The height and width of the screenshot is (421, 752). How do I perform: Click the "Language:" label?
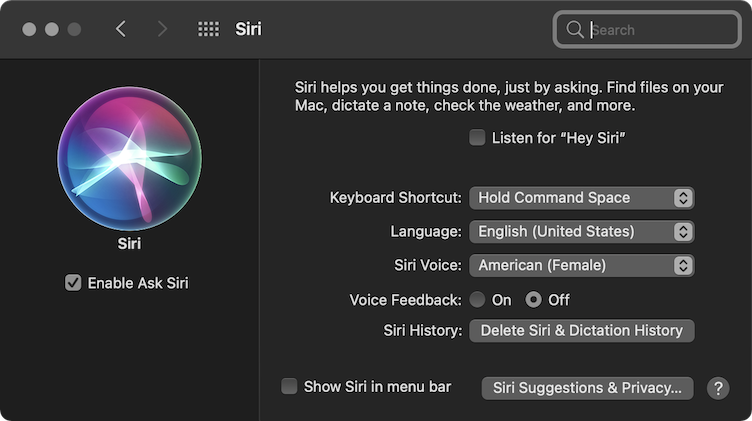[x=426, y=232]
